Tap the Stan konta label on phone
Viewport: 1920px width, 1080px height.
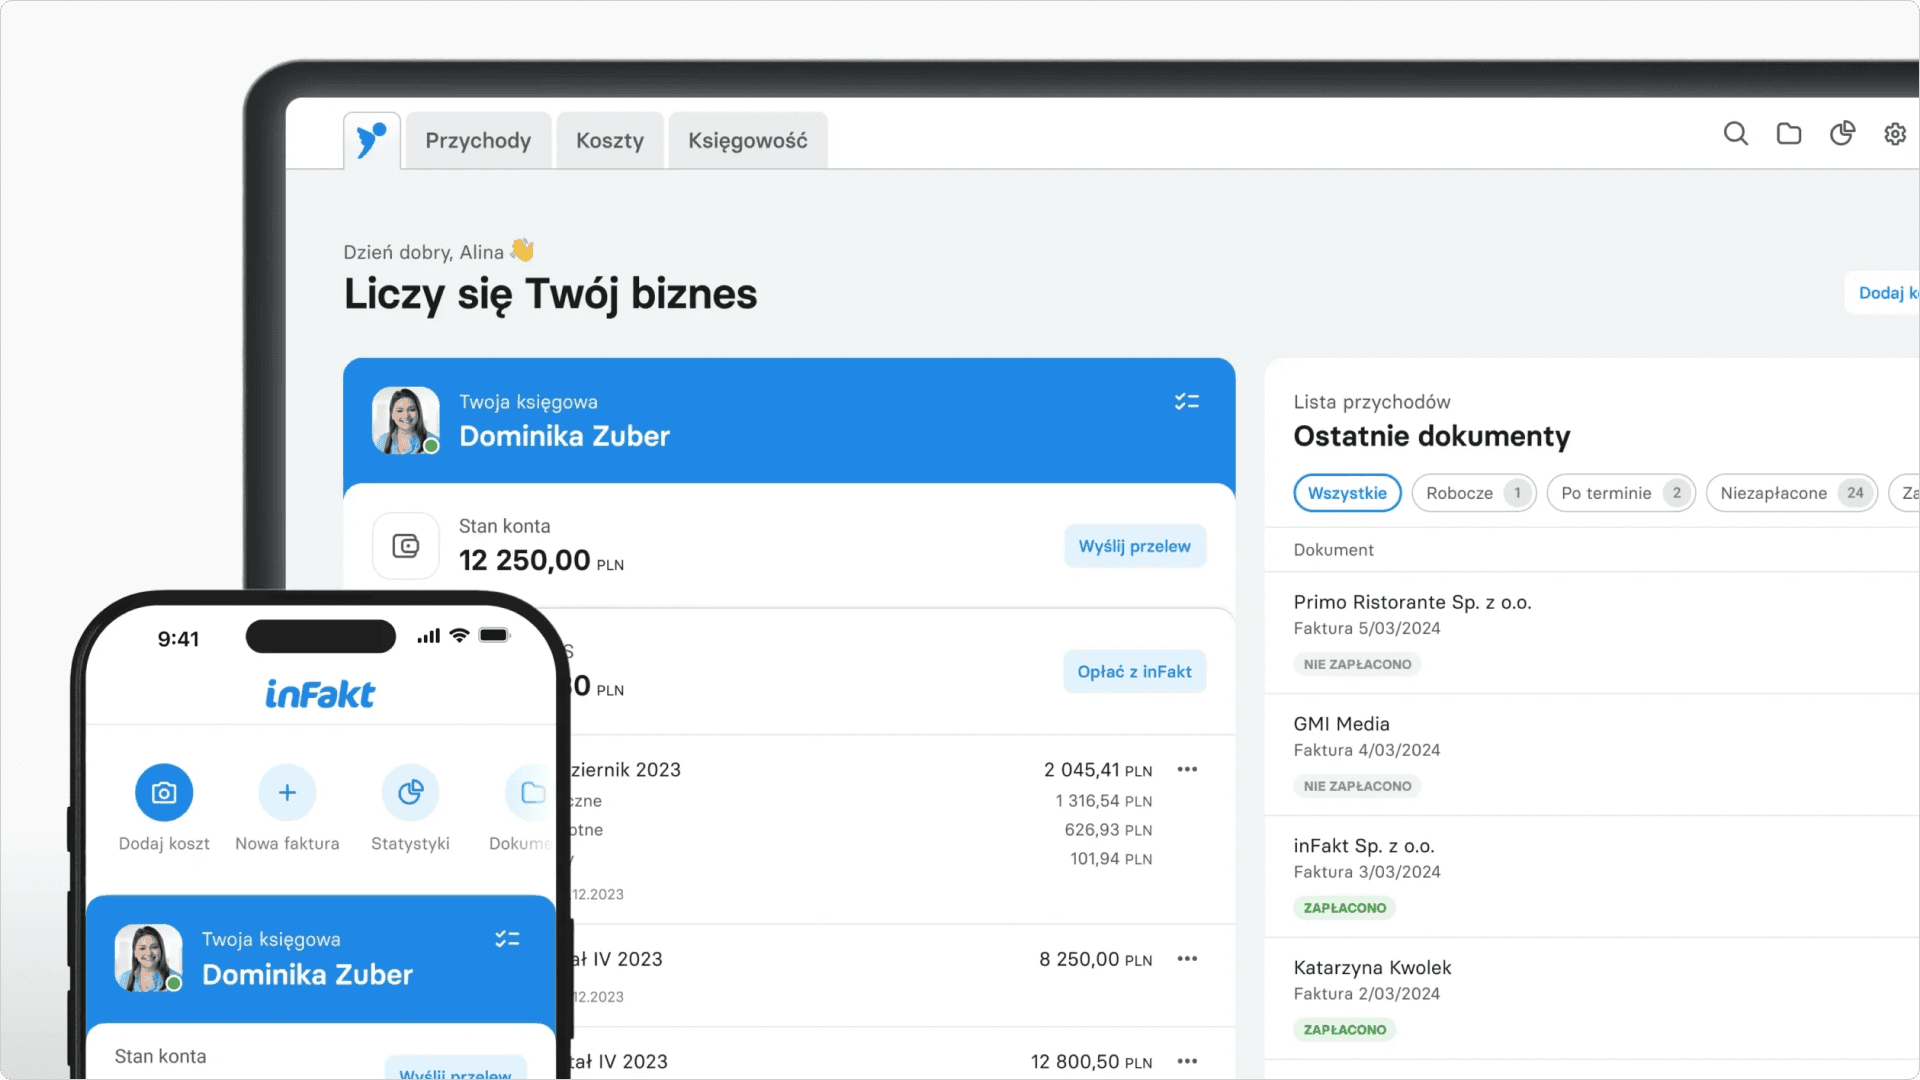click(160, 1056)
